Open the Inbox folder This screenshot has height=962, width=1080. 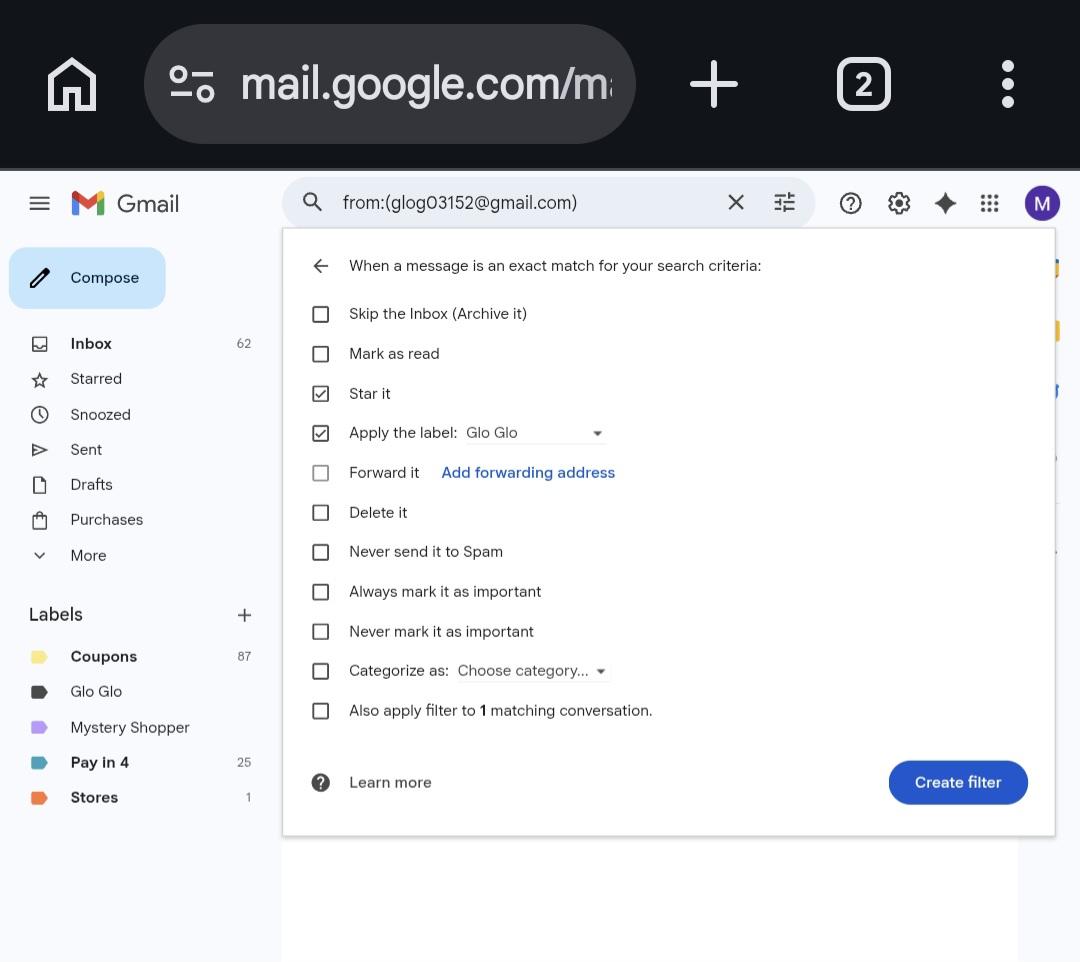[x=91, y=344]
